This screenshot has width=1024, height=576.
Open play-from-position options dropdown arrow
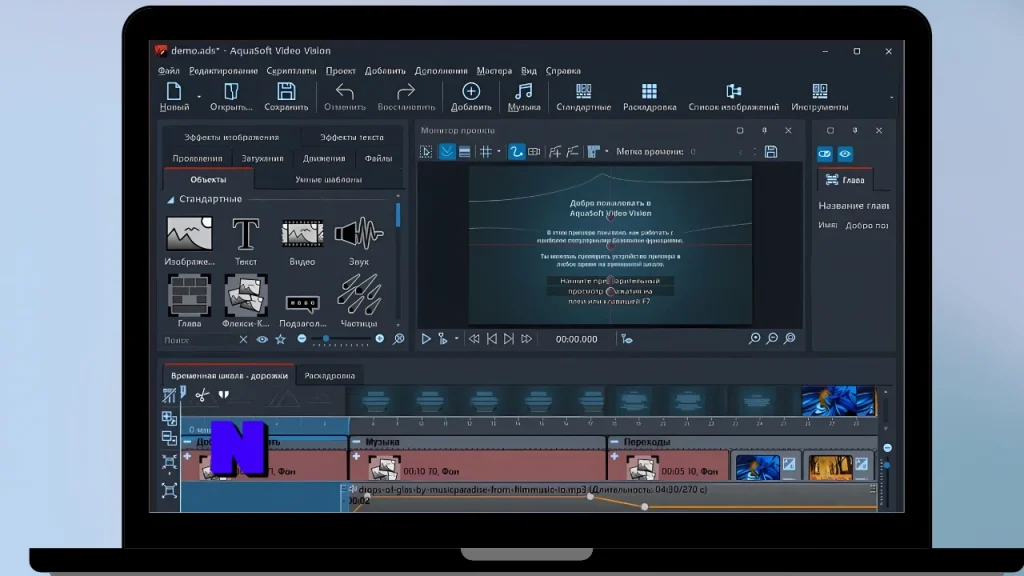coord(456,338)
